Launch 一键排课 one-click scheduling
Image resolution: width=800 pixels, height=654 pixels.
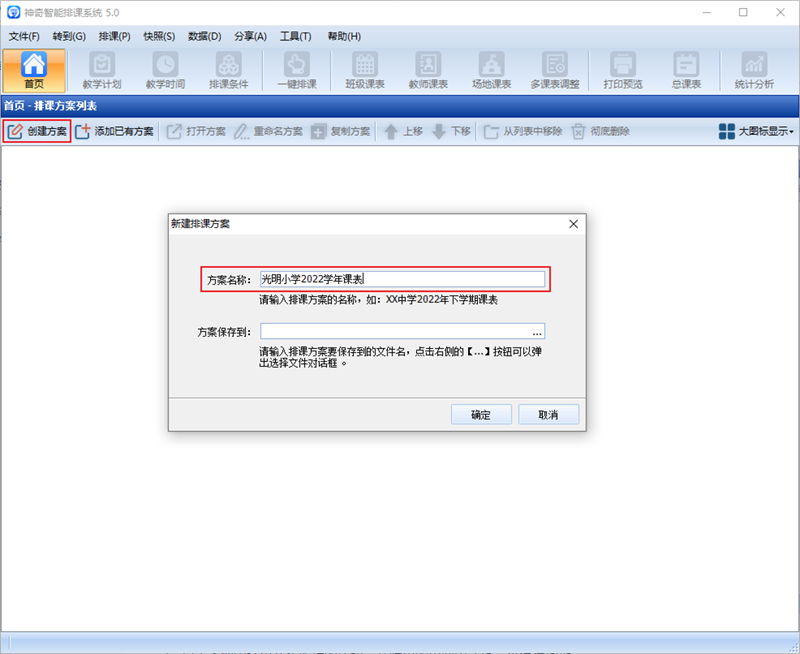tap(297, 70)
